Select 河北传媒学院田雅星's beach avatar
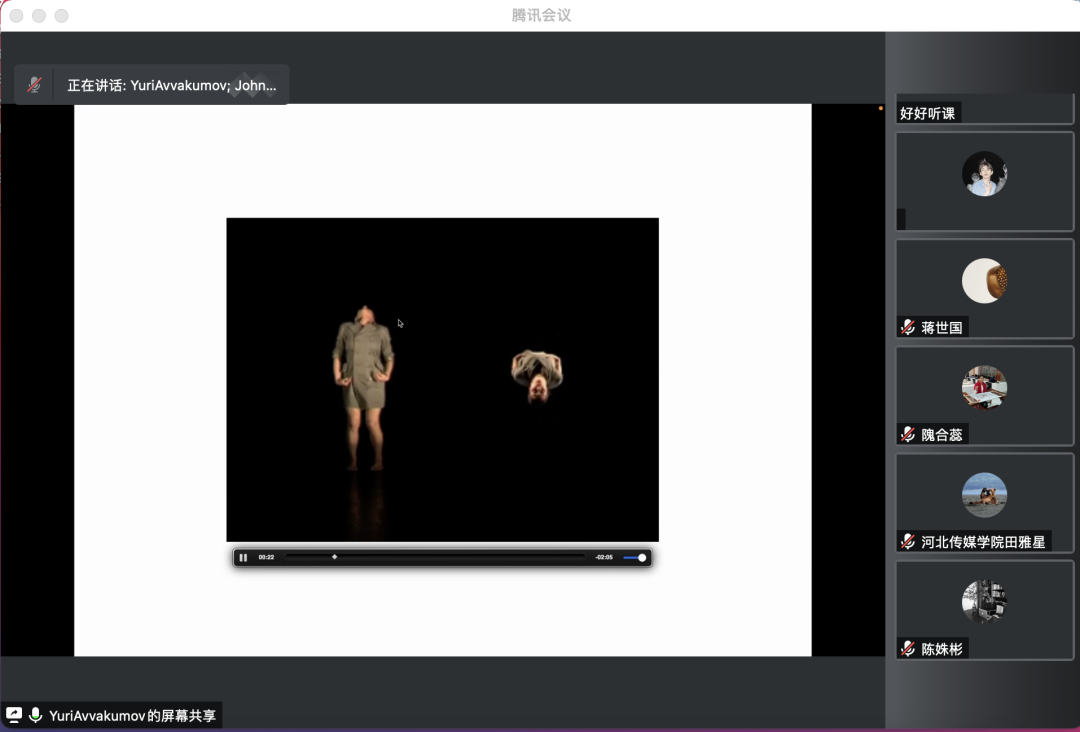This screenshot has height=732, width=1080. pyautogui.click(x=984, y=495)
